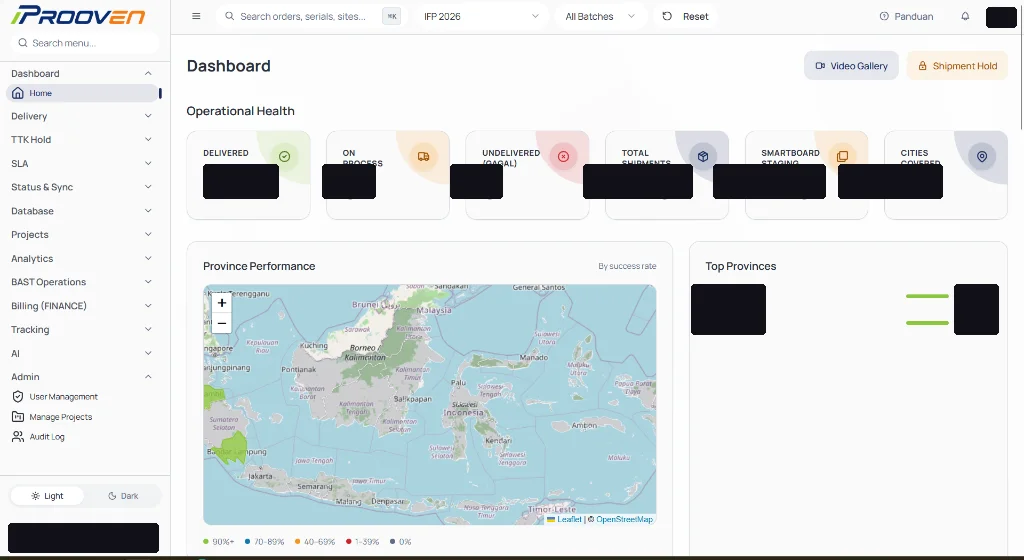Click the 'By success rate' label
The image size is (1024, 560).
(x=627, y=266)
